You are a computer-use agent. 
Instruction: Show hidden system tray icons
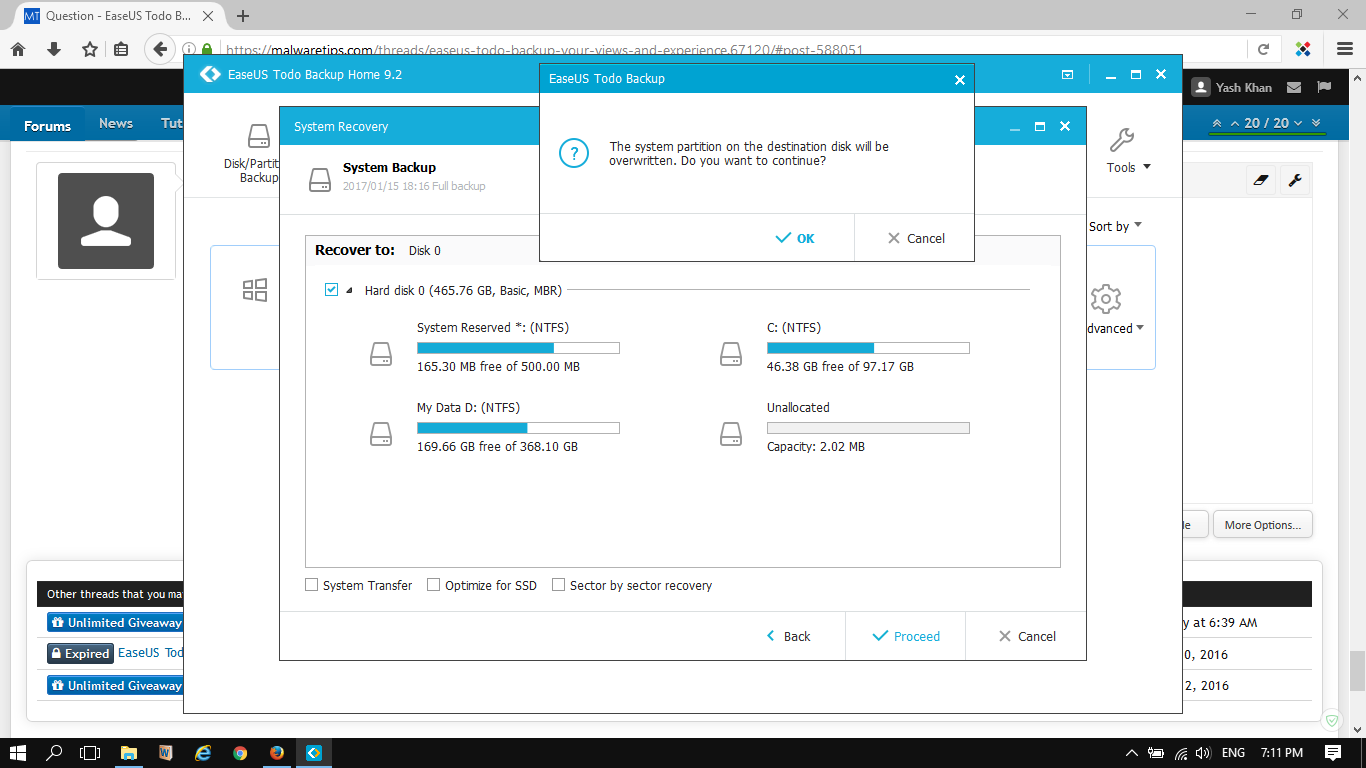[1131, 753]
